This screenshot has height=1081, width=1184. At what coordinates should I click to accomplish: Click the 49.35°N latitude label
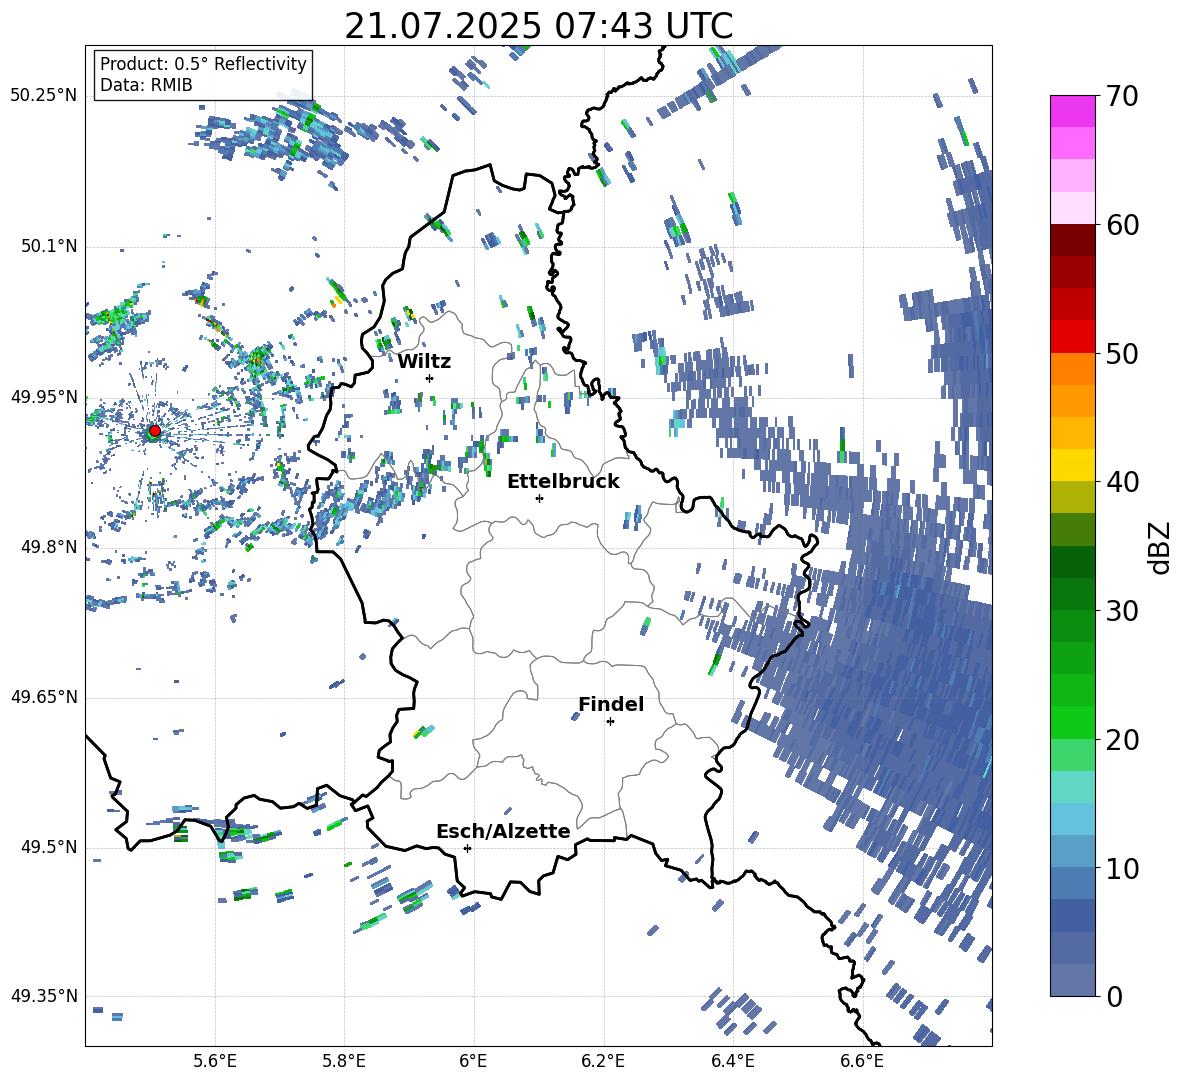[44, 996]
